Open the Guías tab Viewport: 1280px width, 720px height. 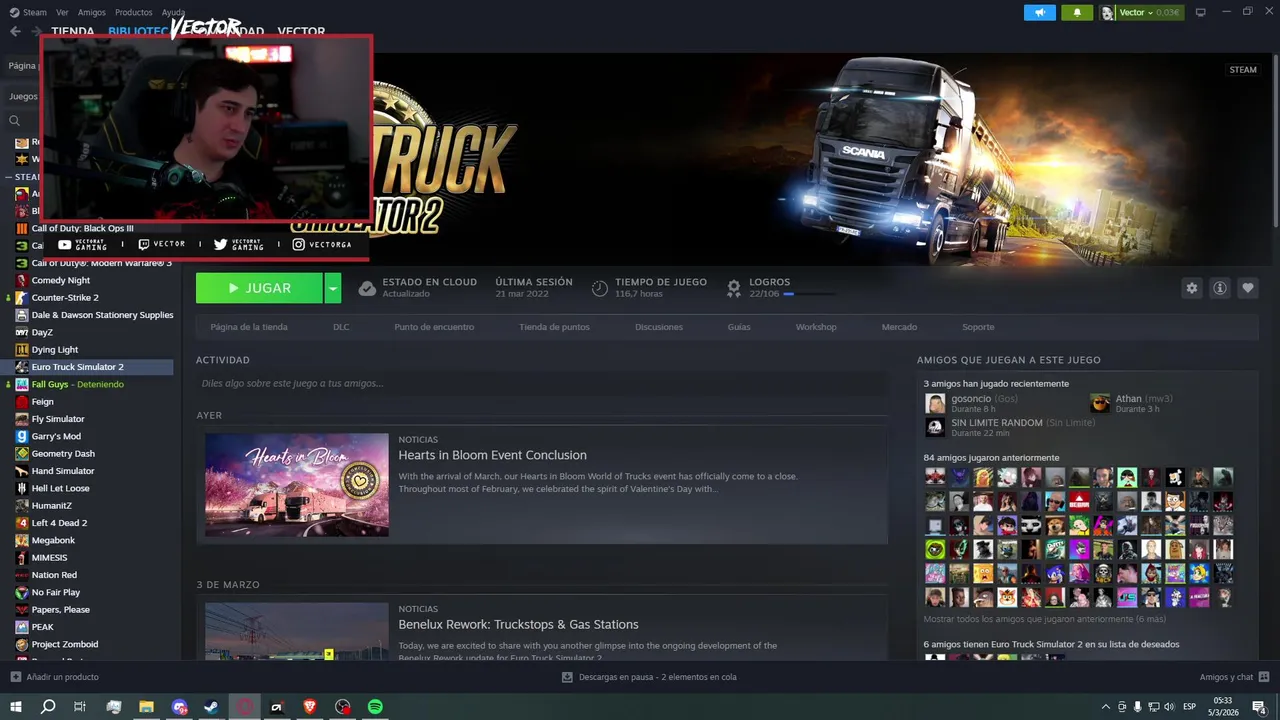coord(739,327)
